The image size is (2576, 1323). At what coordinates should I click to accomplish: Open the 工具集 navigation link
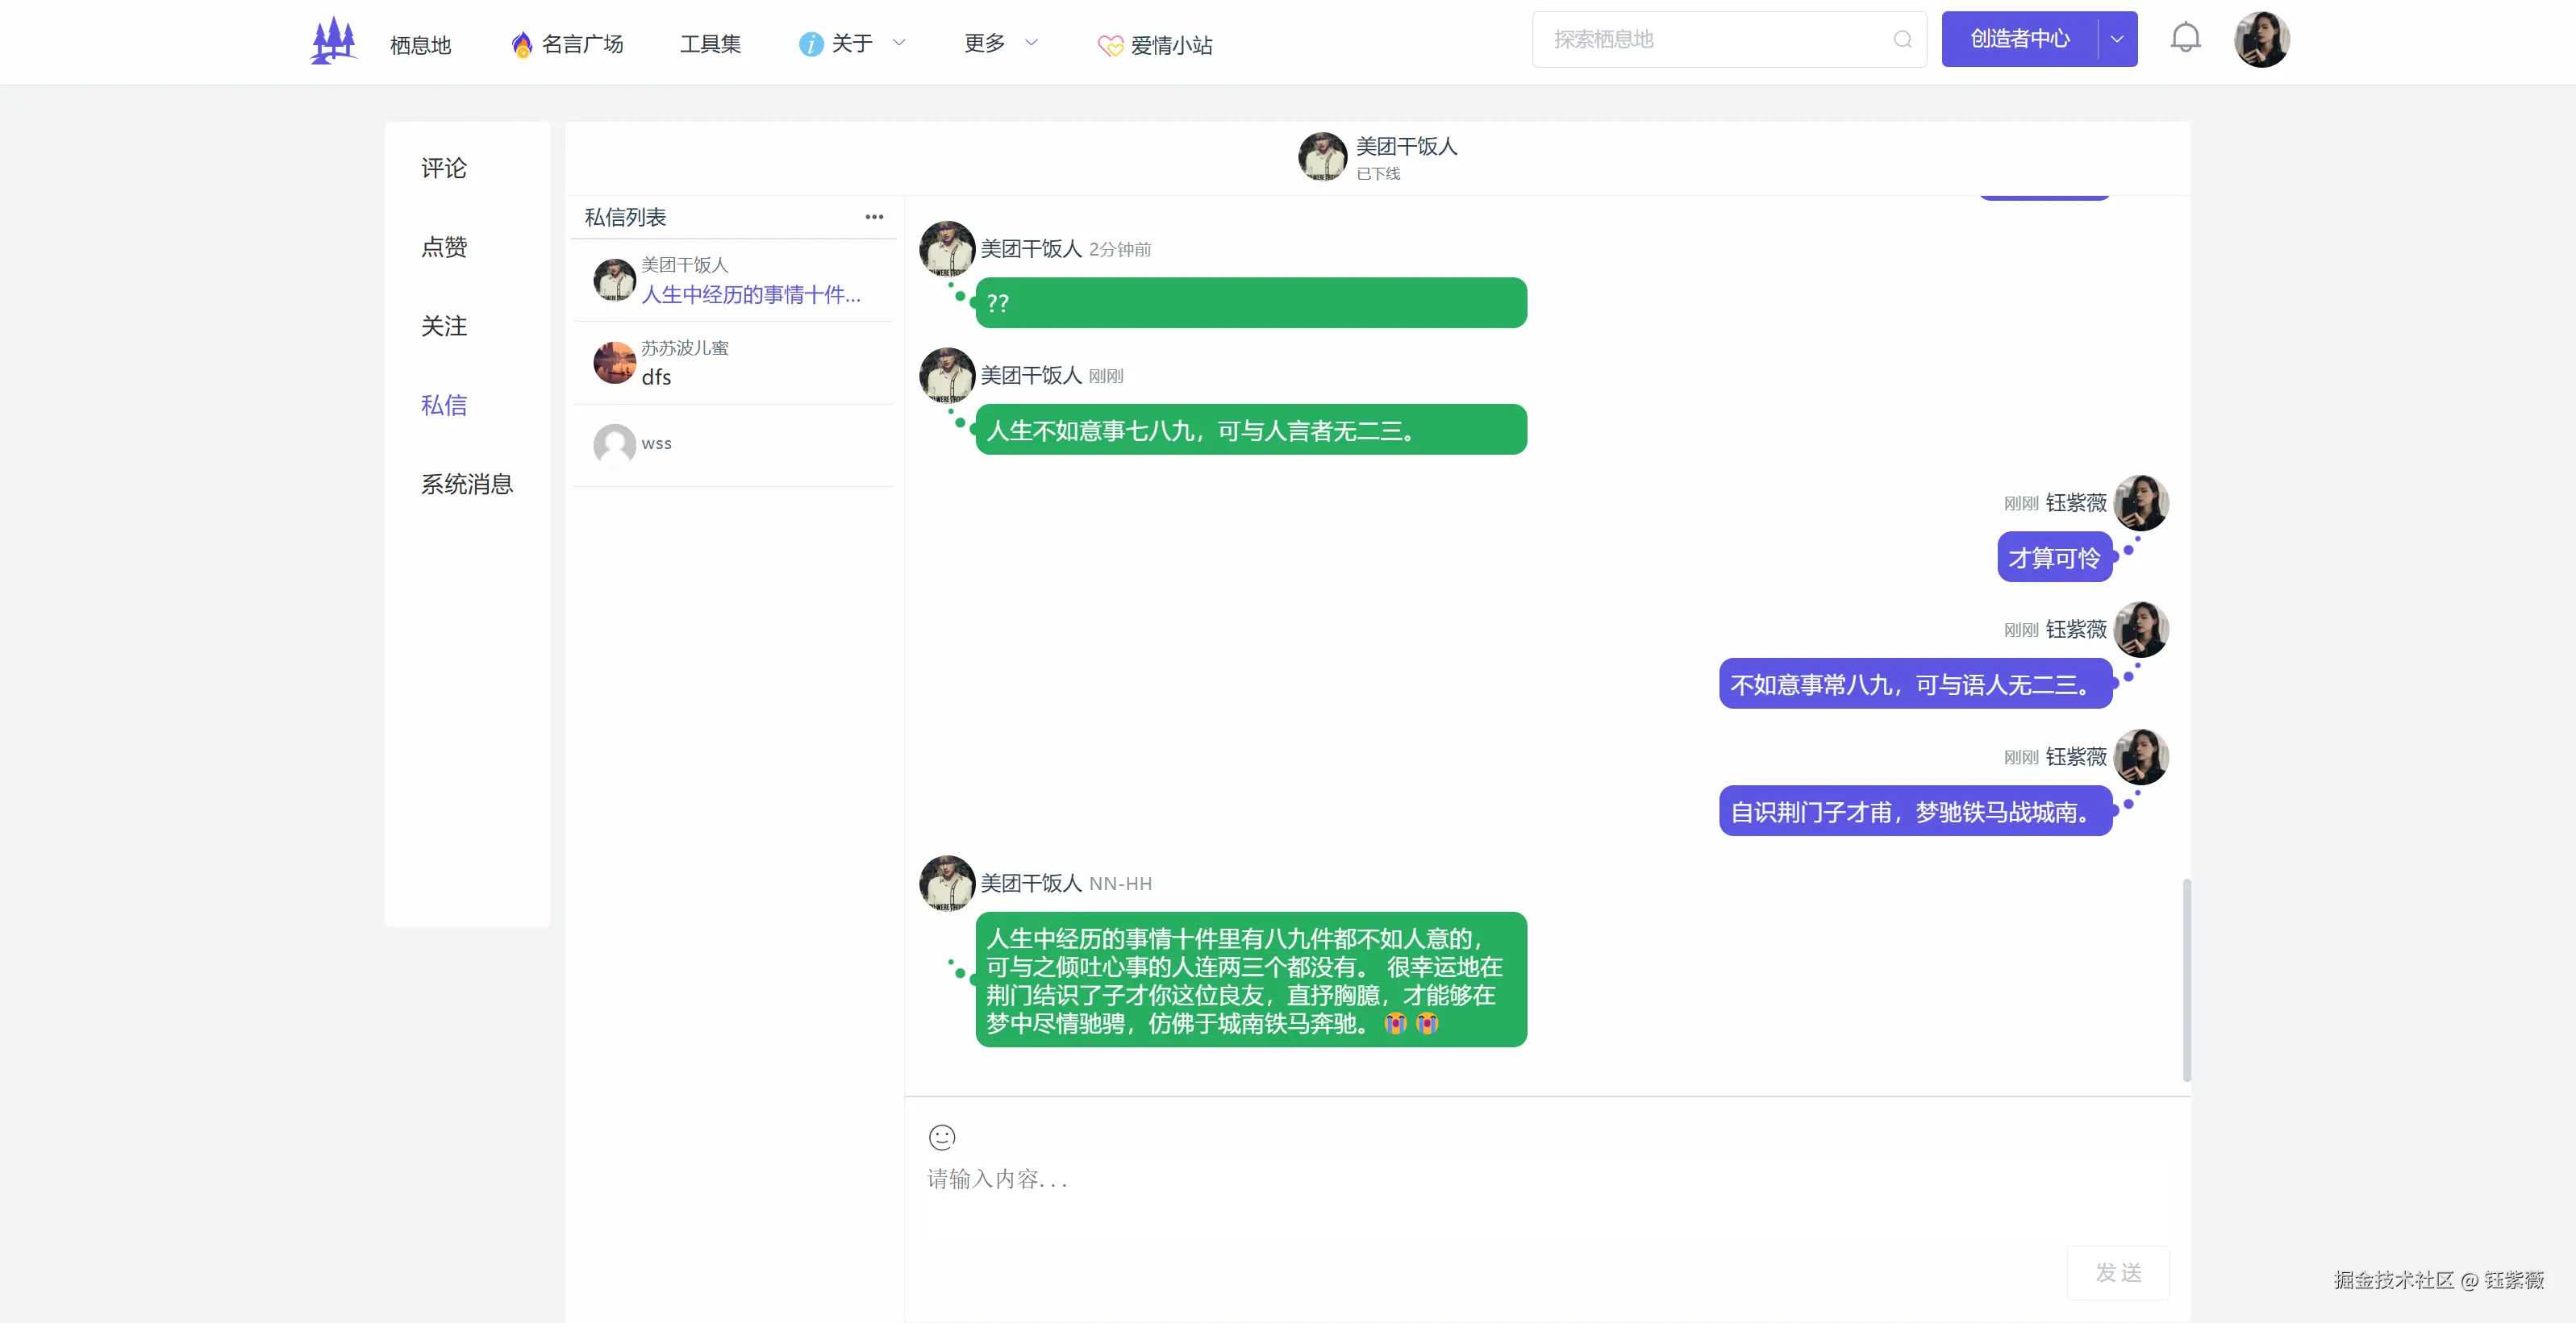(709, 43)
